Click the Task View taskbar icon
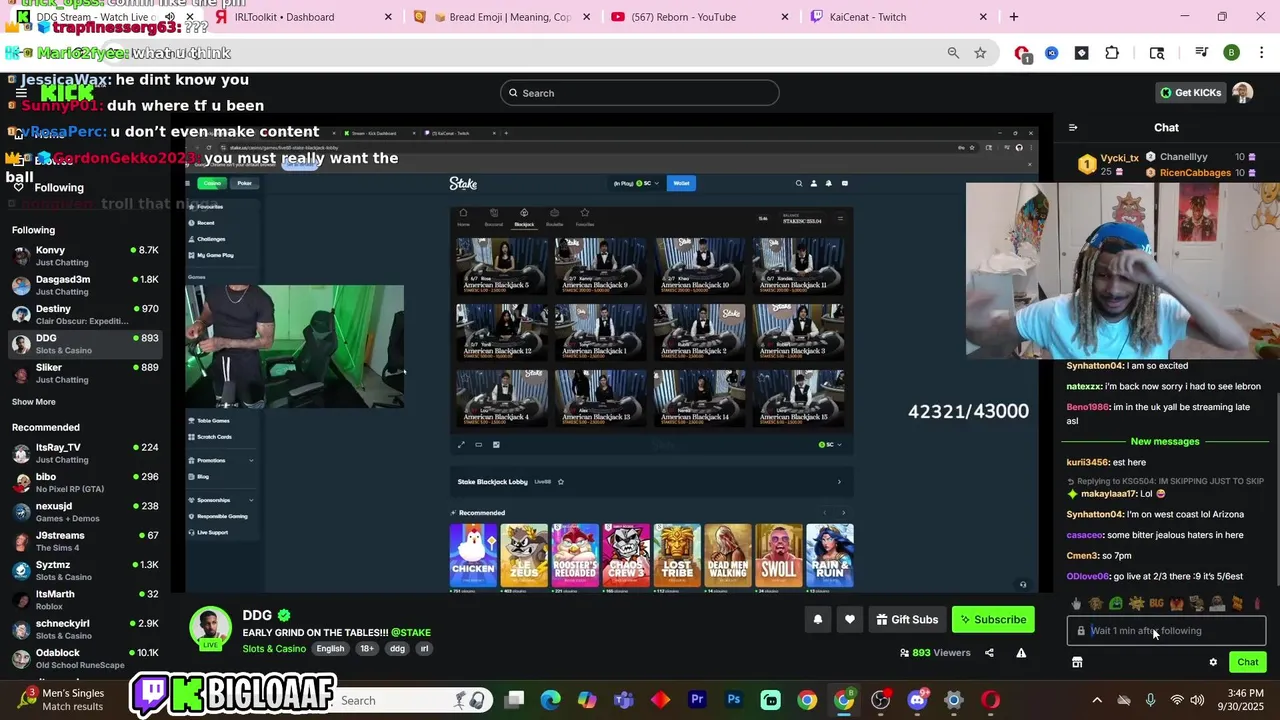The image size is (1280, 720). click(x=514, y=700)
